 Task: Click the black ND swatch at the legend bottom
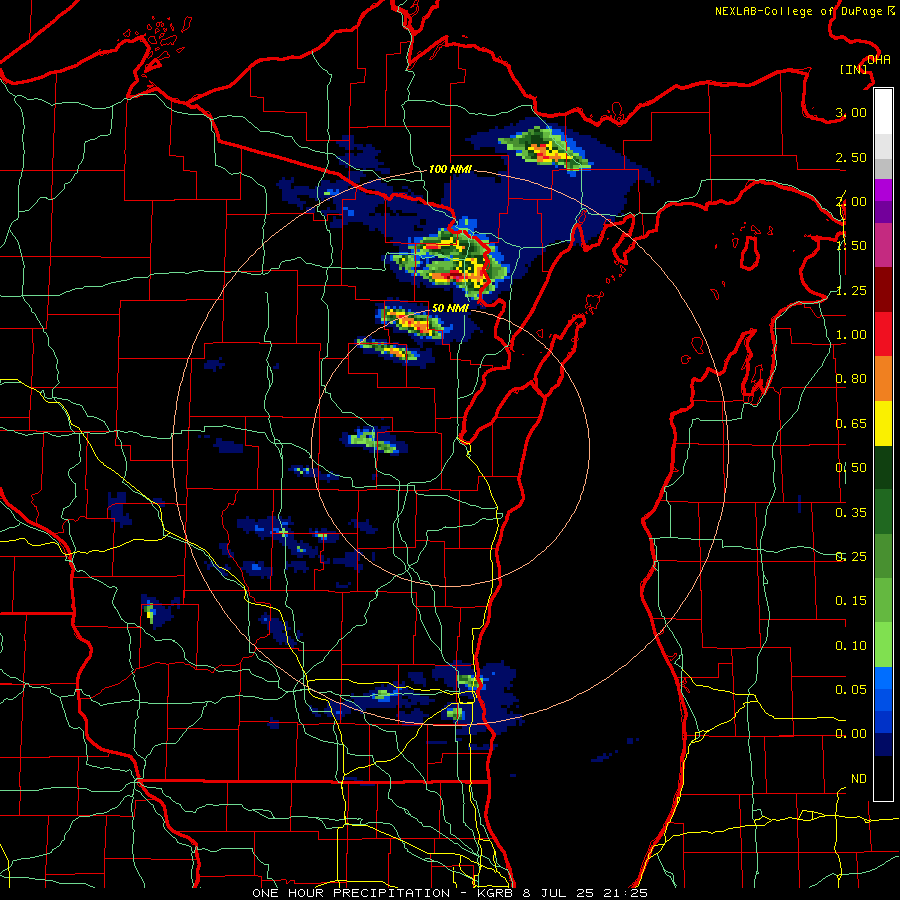[x=883, y=778]
